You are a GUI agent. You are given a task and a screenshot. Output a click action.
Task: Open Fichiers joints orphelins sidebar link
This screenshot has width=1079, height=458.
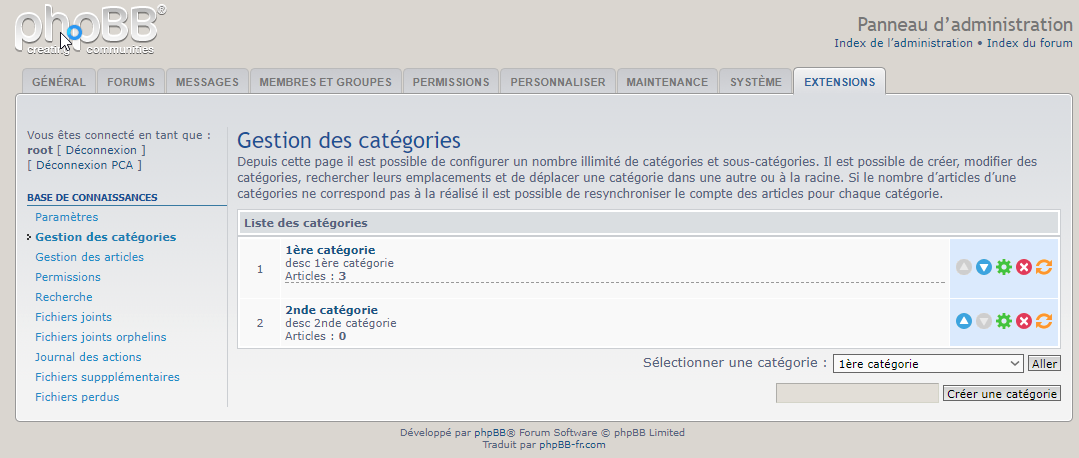100,337
